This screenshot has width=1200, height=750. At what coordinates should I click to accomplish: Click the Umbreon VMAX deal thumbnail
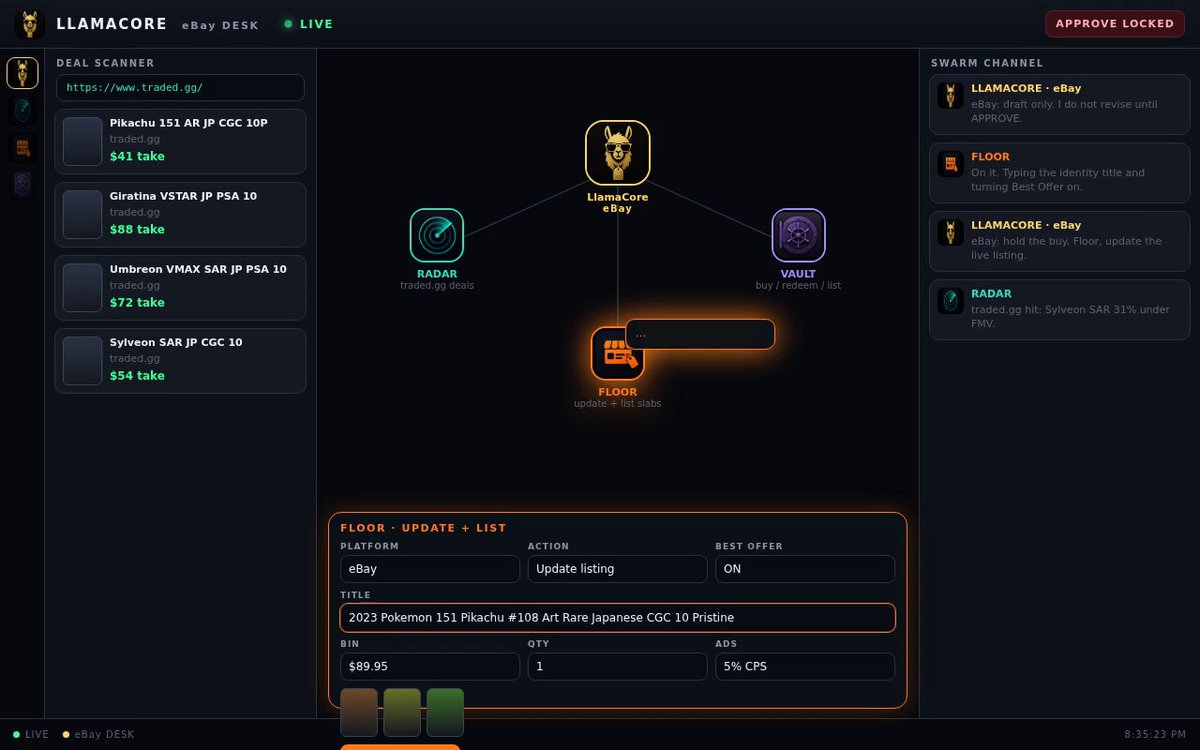[83, 287]
